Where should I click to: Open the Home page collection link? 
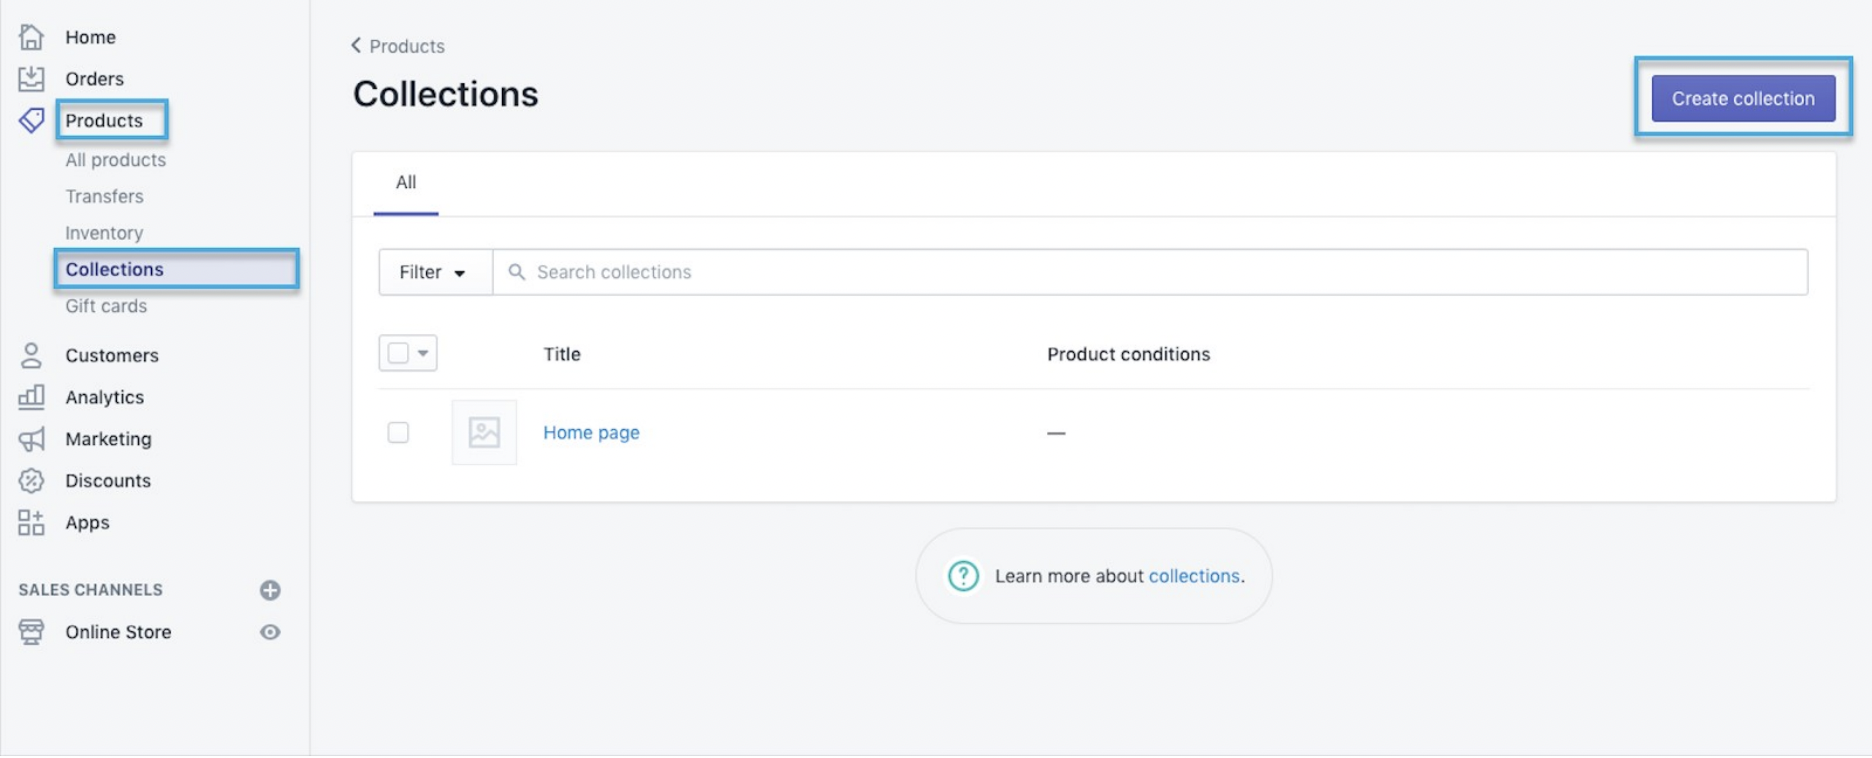point(591,433)
